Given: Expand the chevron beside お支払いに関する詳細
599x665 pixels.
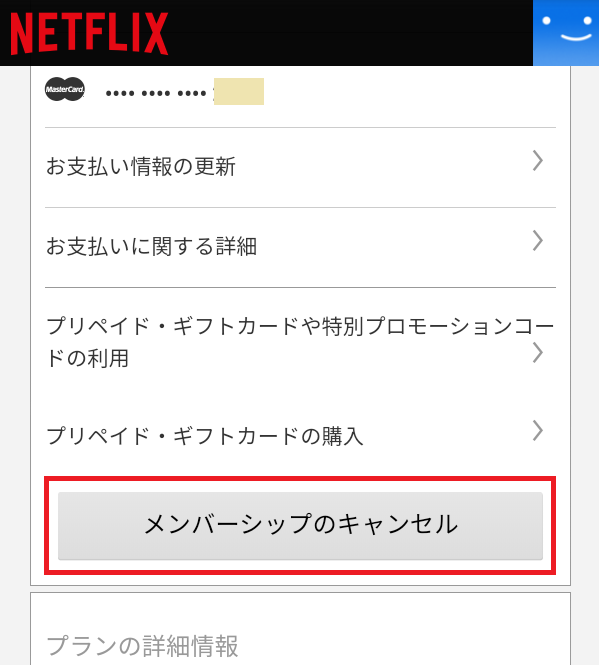Looking at the screenshot, I should pos(537,241).
